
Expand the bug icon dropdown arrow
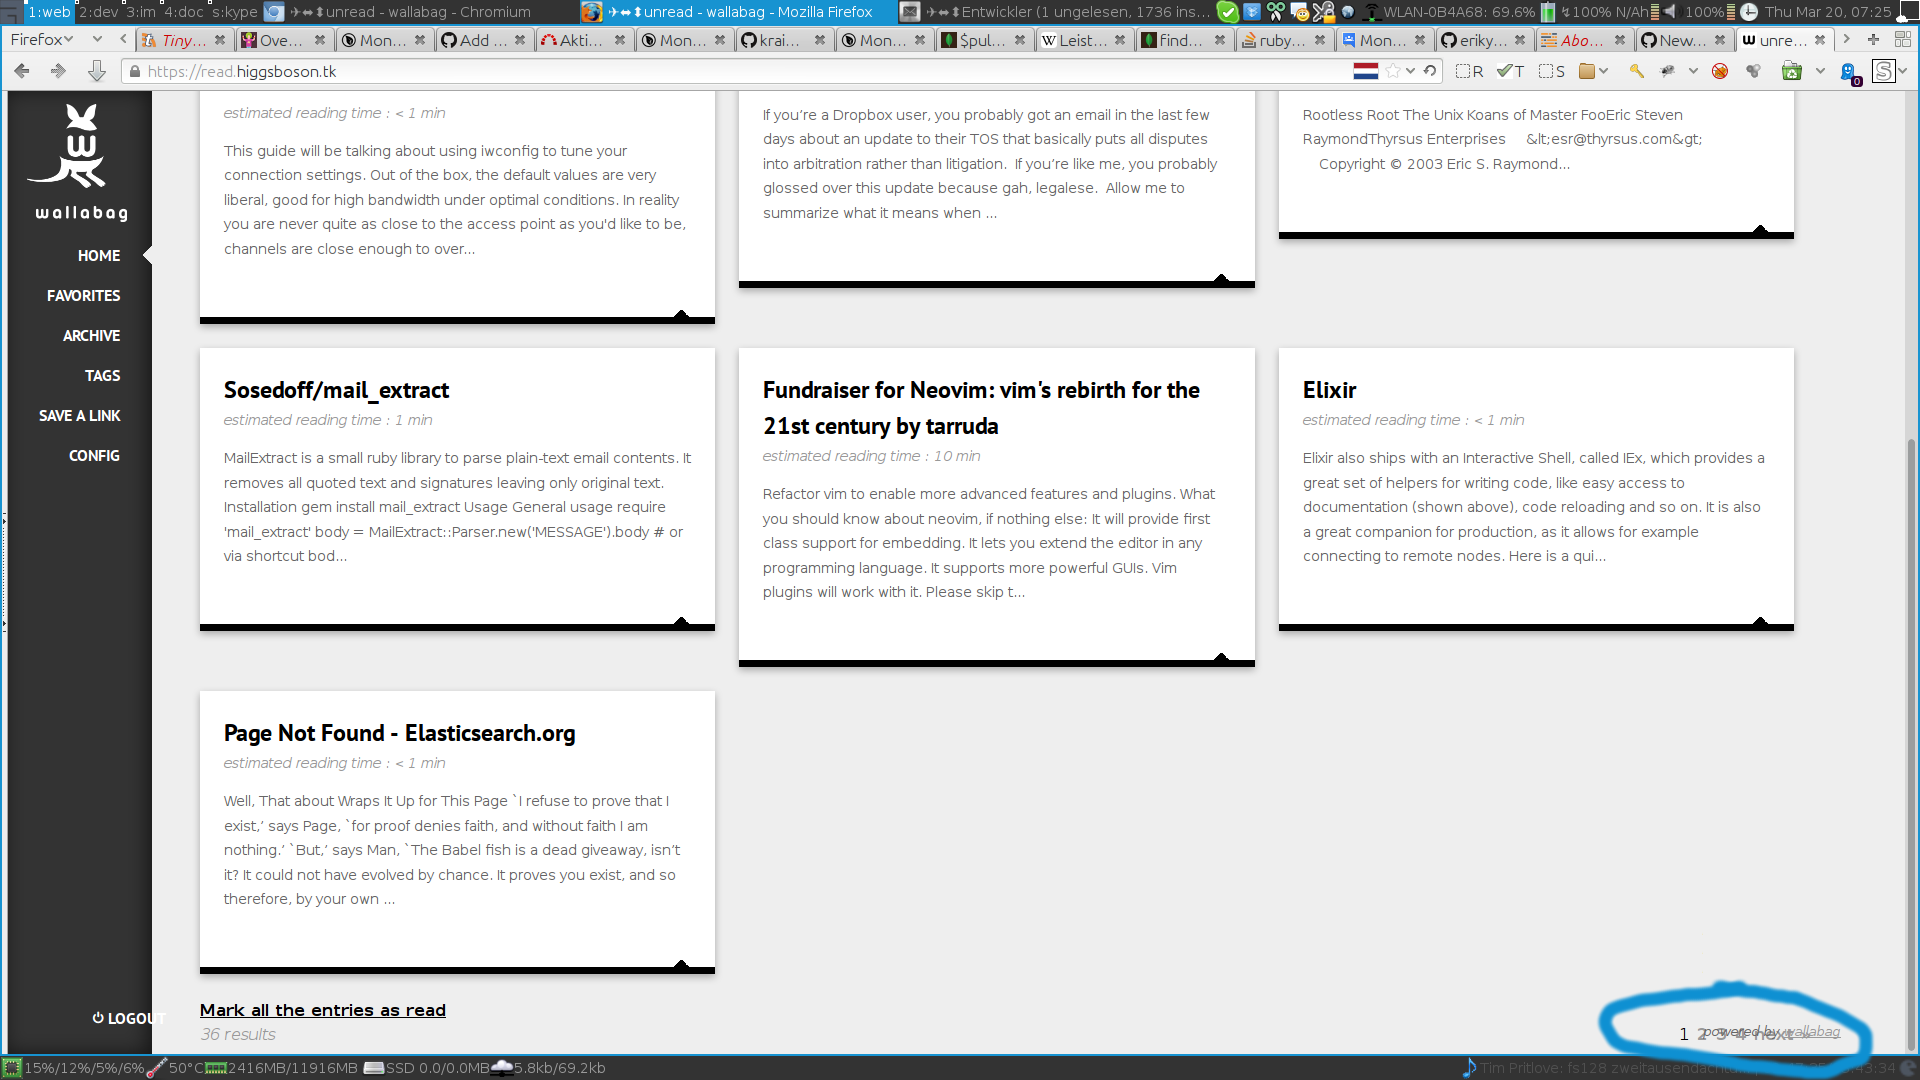click(x=1693, y=71)
